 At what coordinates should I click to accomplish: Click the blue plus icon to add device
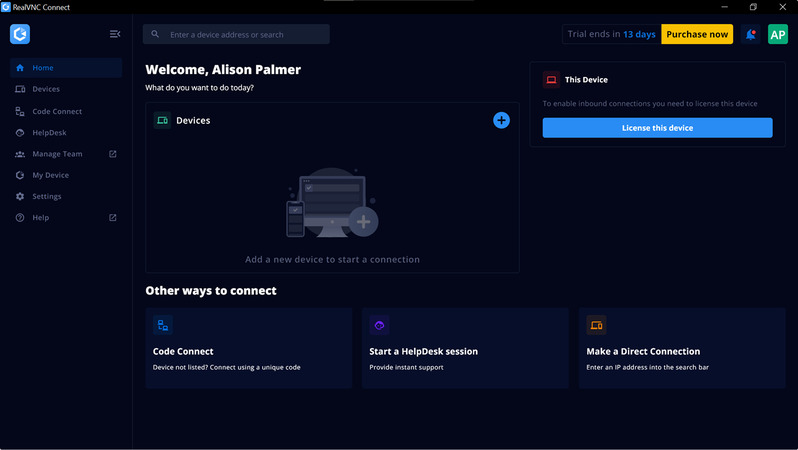501,120
